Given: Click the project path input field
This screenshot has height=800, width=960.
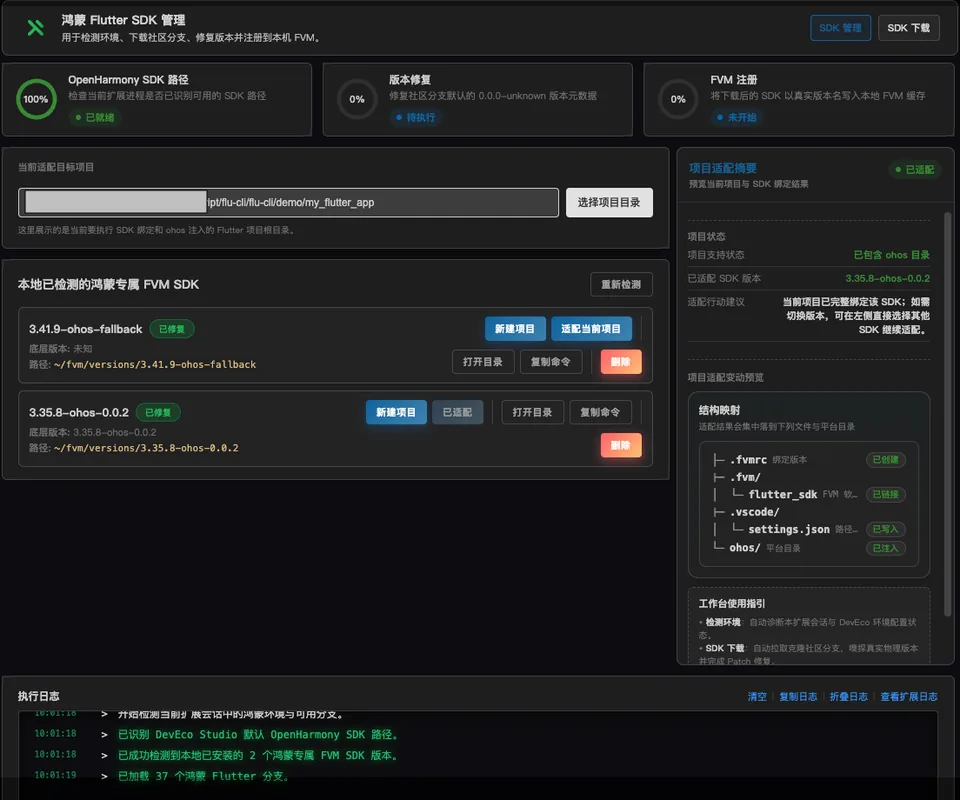Looking at the screenshot, I should (x=288, y=203).
